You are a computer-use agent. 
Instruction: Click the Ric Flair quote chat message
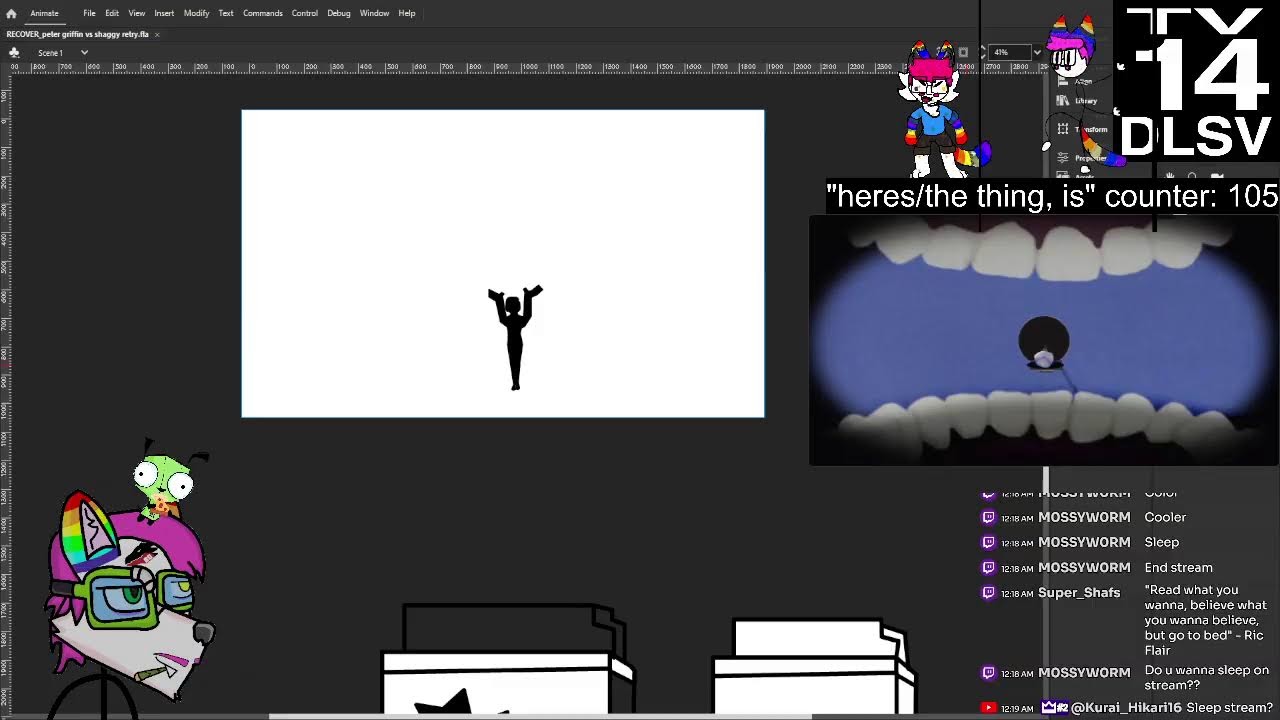pos(1206,620)
